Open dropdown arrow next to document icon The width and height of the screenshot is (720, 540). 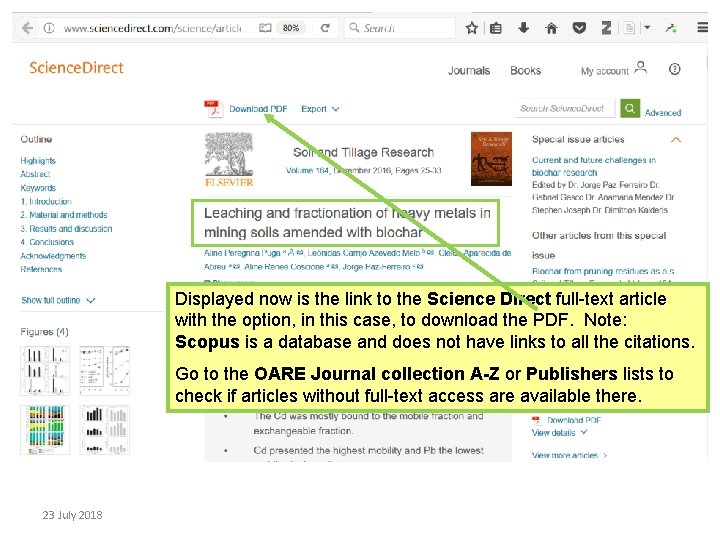(x=647, y=28)
